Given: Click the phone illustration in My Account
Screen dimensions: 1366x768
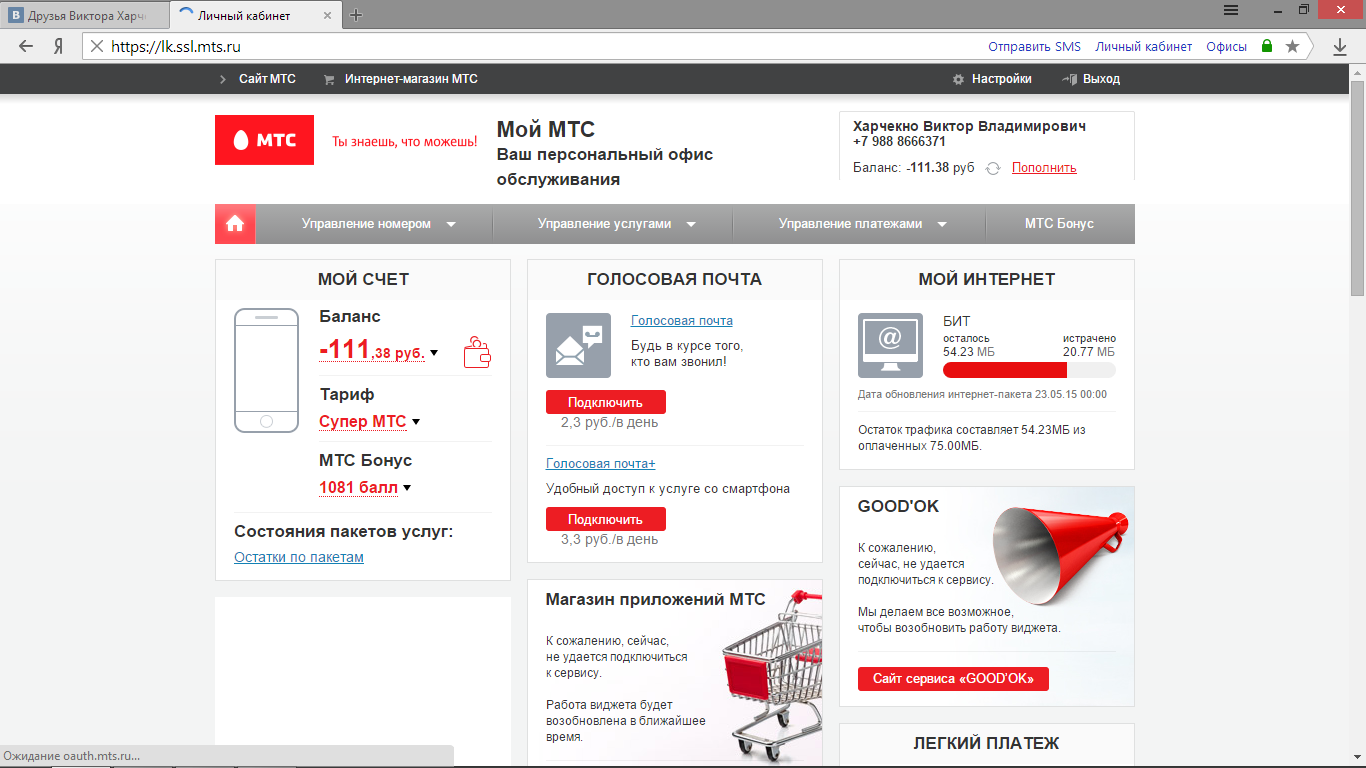Looking at the screenshot, I should pyautogui.click(x=266, y=370).
